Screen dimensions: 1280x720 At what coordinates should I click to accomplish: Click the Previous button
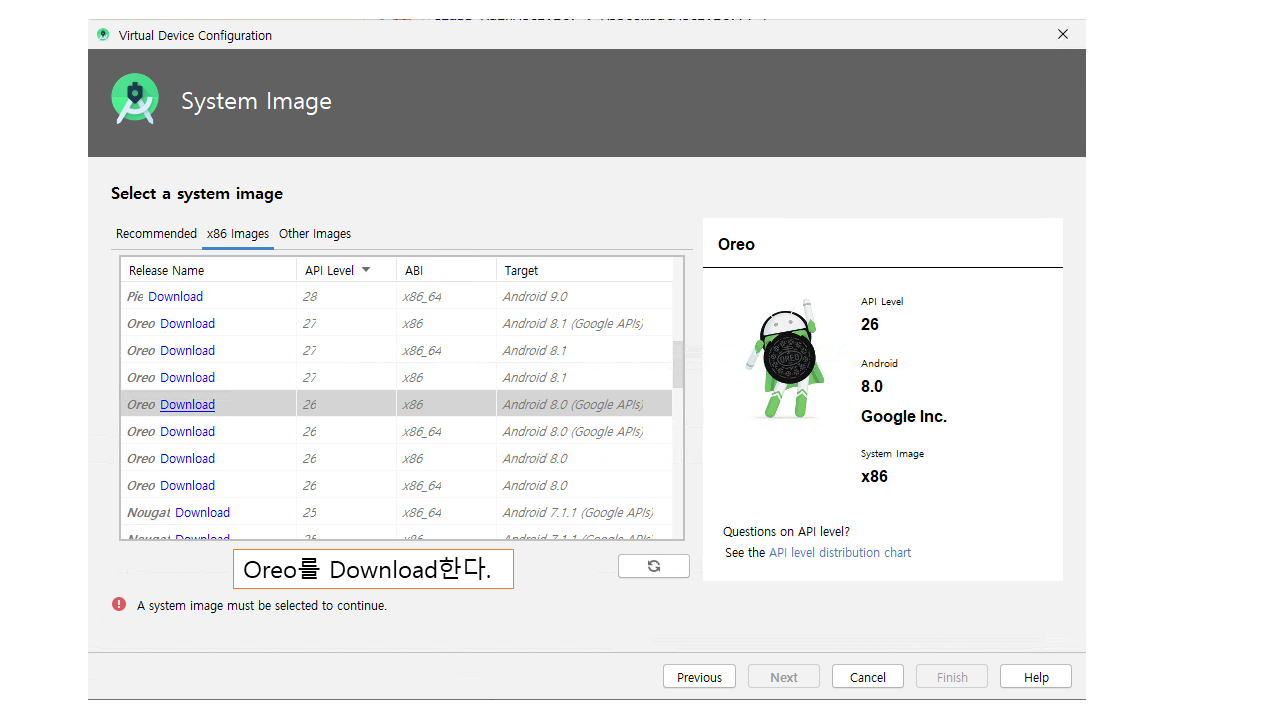[x=699, y=677]
